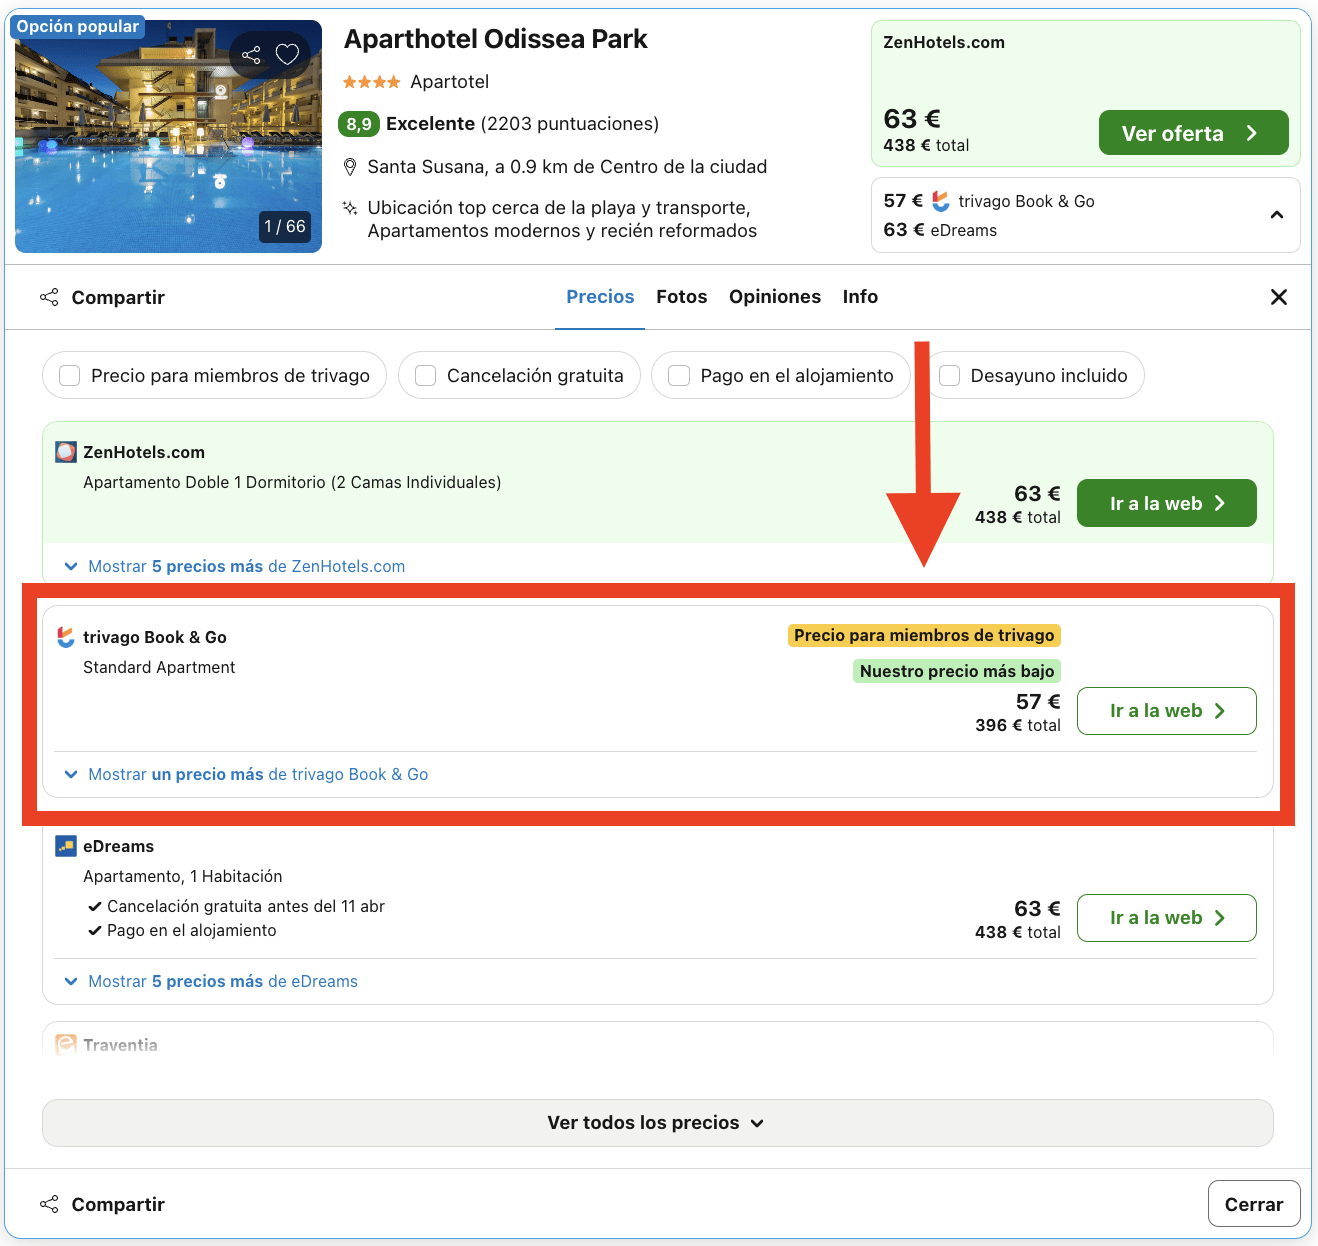Image resolution: width=1318 pixels, height=1246 pixels.
Task: Save hotel with the heart icon
Action: [287, 54]
